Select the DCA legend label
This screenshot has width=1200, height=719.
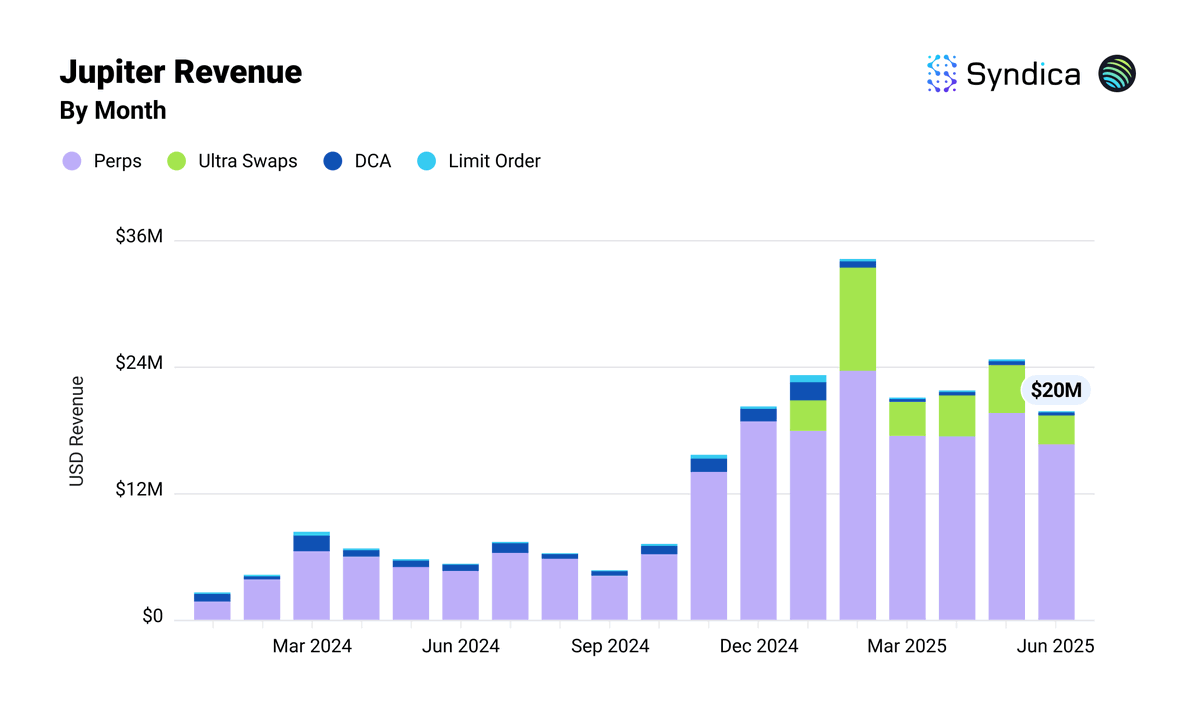click(373, 161)
